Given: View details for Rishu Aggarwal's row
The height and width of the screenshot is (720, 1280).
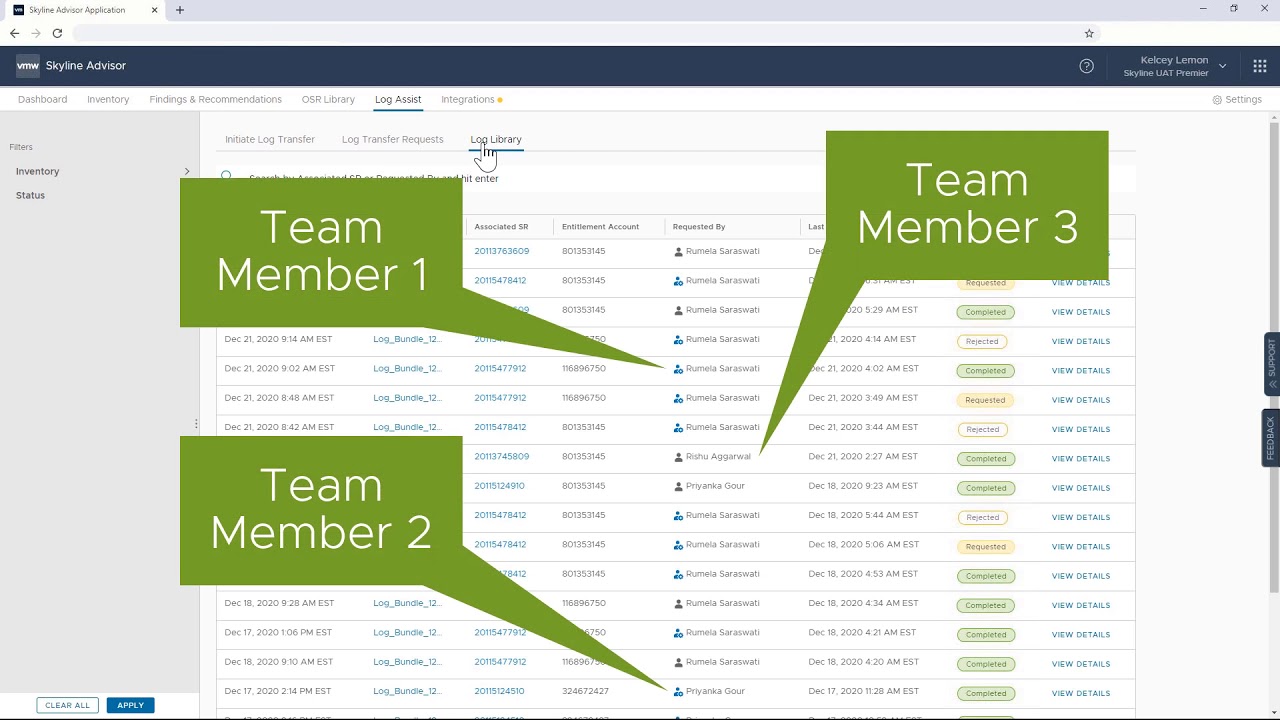Looking at the screenshot, I should (x=1080, y=459).
